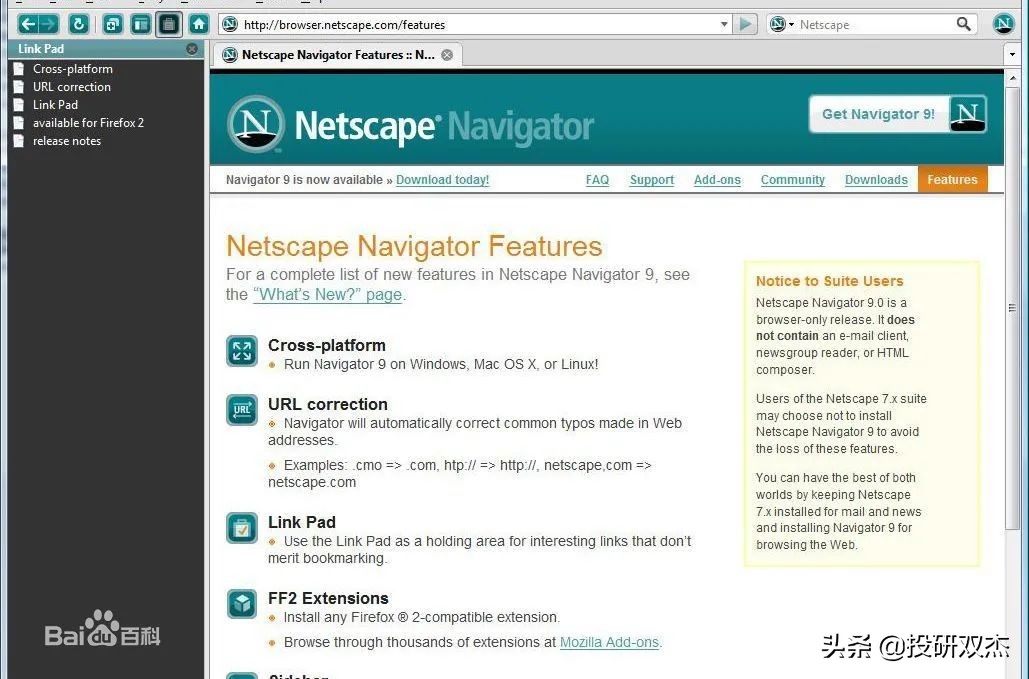Screen dimensions: 1029x679
Task: Open the 'release notes' Link Pad entry
Action: pos(67,141)
